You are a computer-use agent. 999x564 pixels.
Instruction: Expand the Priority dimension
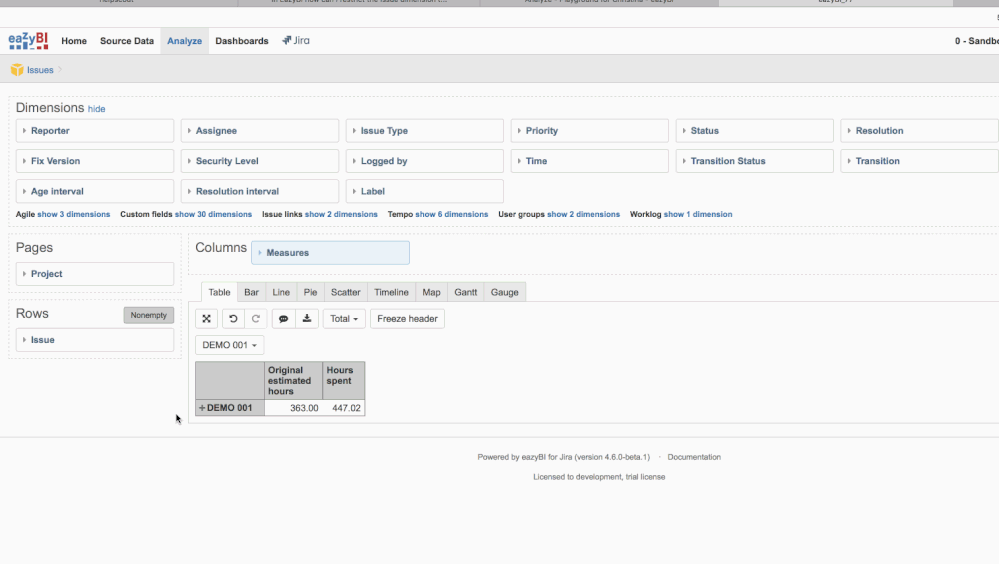pos(590,131)
